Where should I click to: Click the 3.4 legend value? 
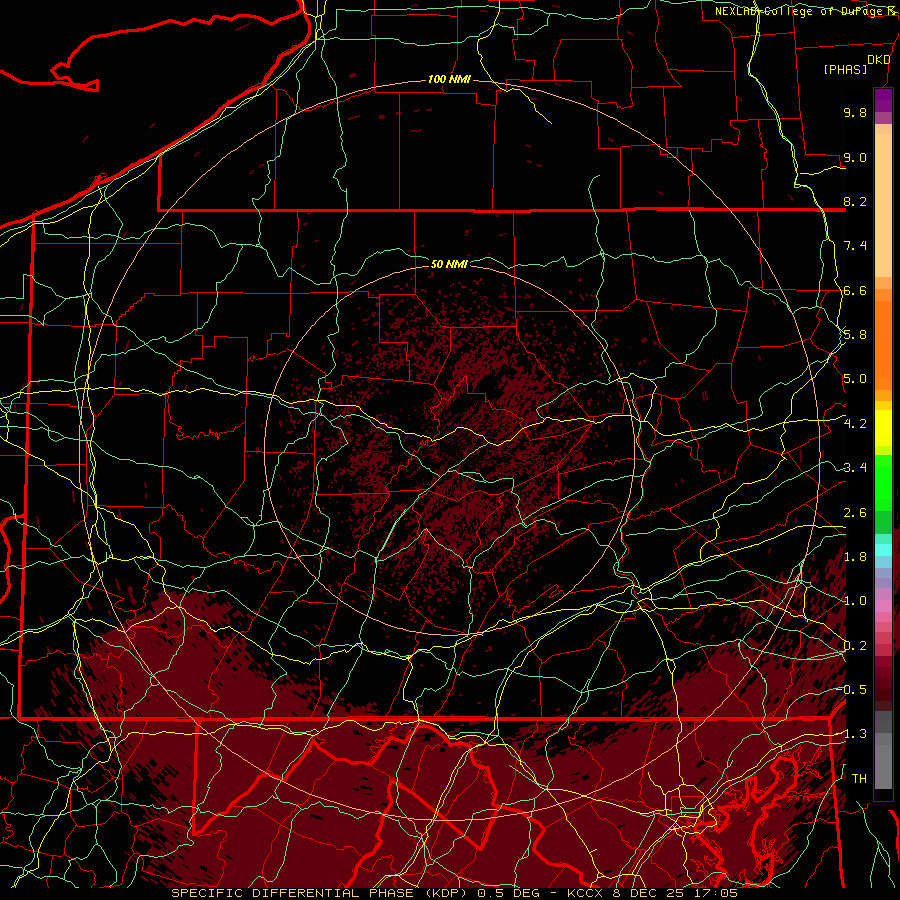pyautogui.click(x=855, y=468)
